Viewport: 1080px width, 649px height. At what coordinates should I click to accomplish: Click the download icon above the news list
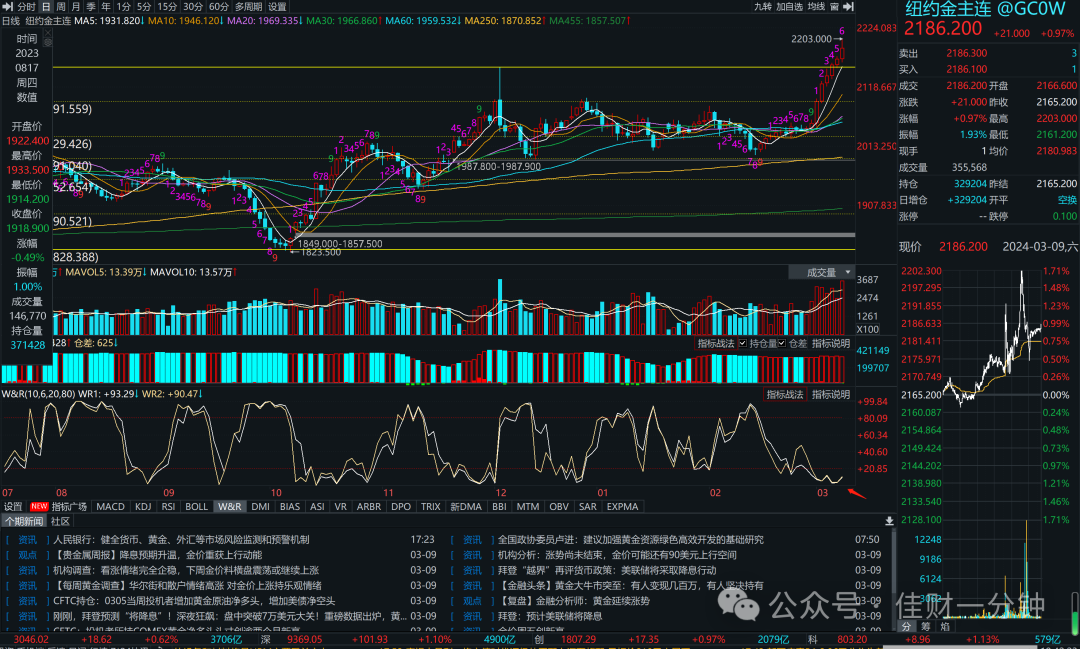889,521
